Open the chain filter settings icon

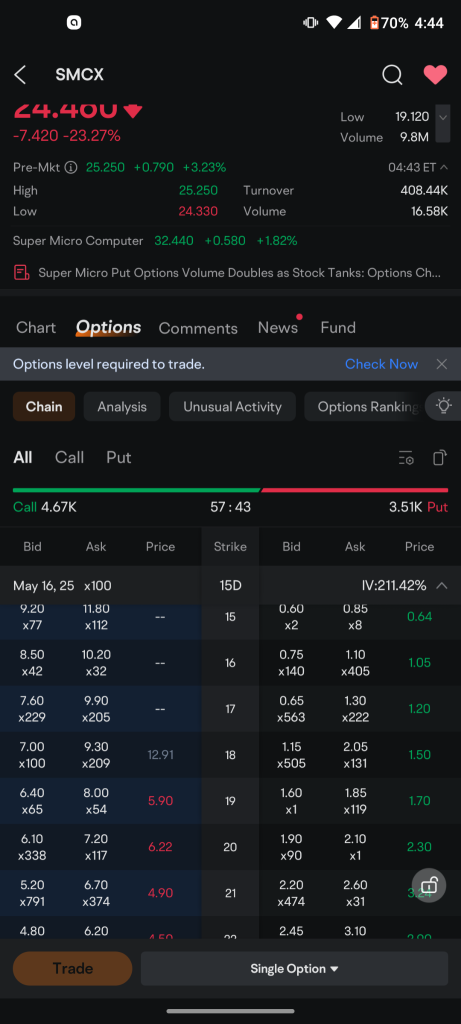[406, 458]
